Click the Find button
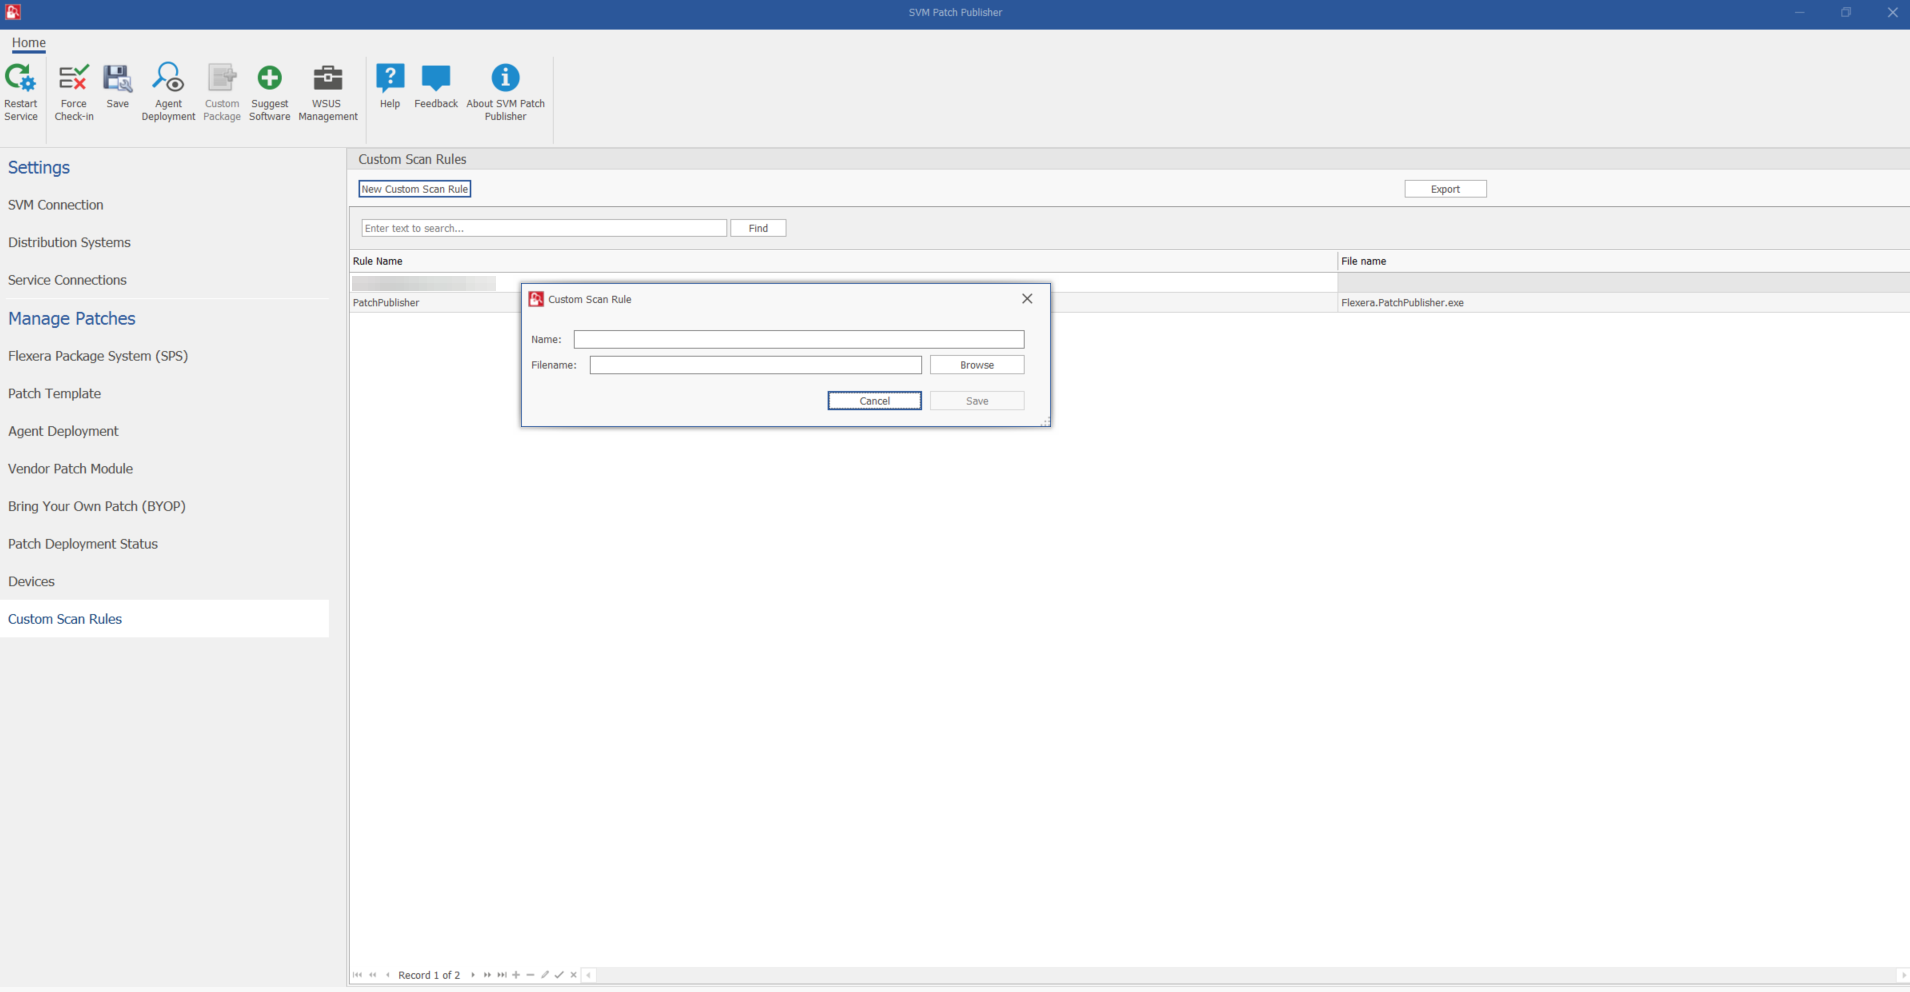Screen dimensions: 1910x992 pyautogui.click(x=758, y=228)
